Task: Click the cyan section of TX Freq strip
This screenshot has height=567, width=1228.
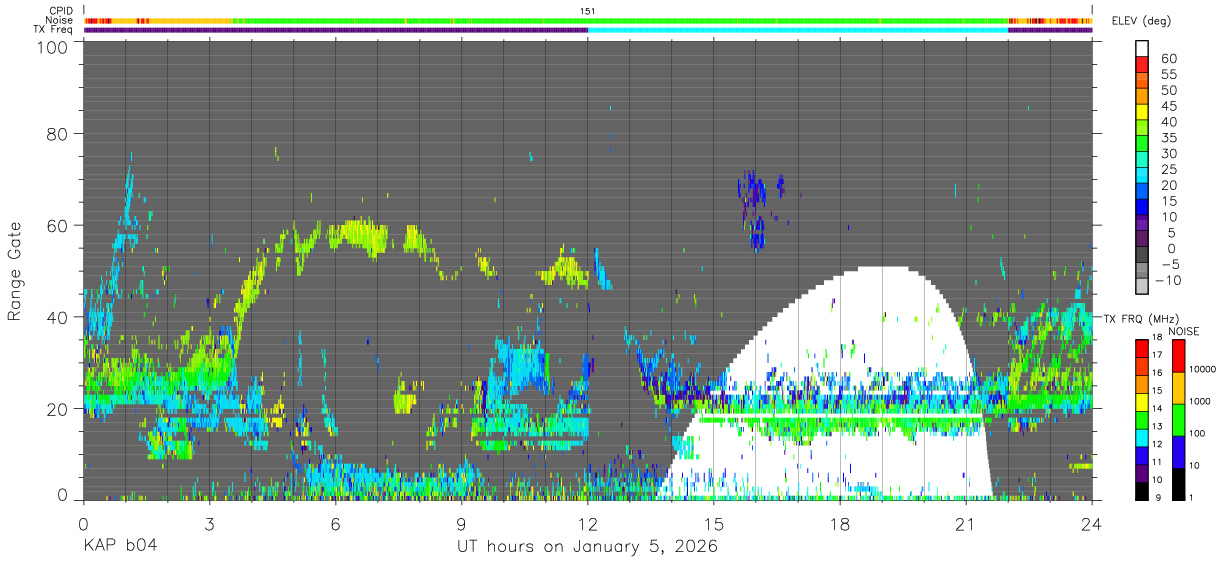Action: pyautogui.click(x=798, y=30)
